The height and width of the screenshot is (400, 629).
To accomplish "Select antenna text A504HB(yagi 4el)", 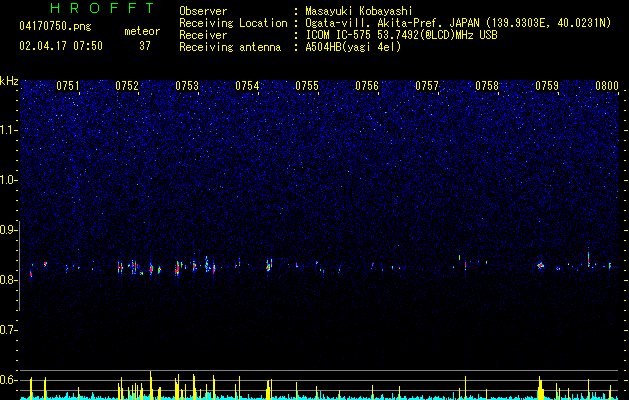I will [x=353, y=47].
